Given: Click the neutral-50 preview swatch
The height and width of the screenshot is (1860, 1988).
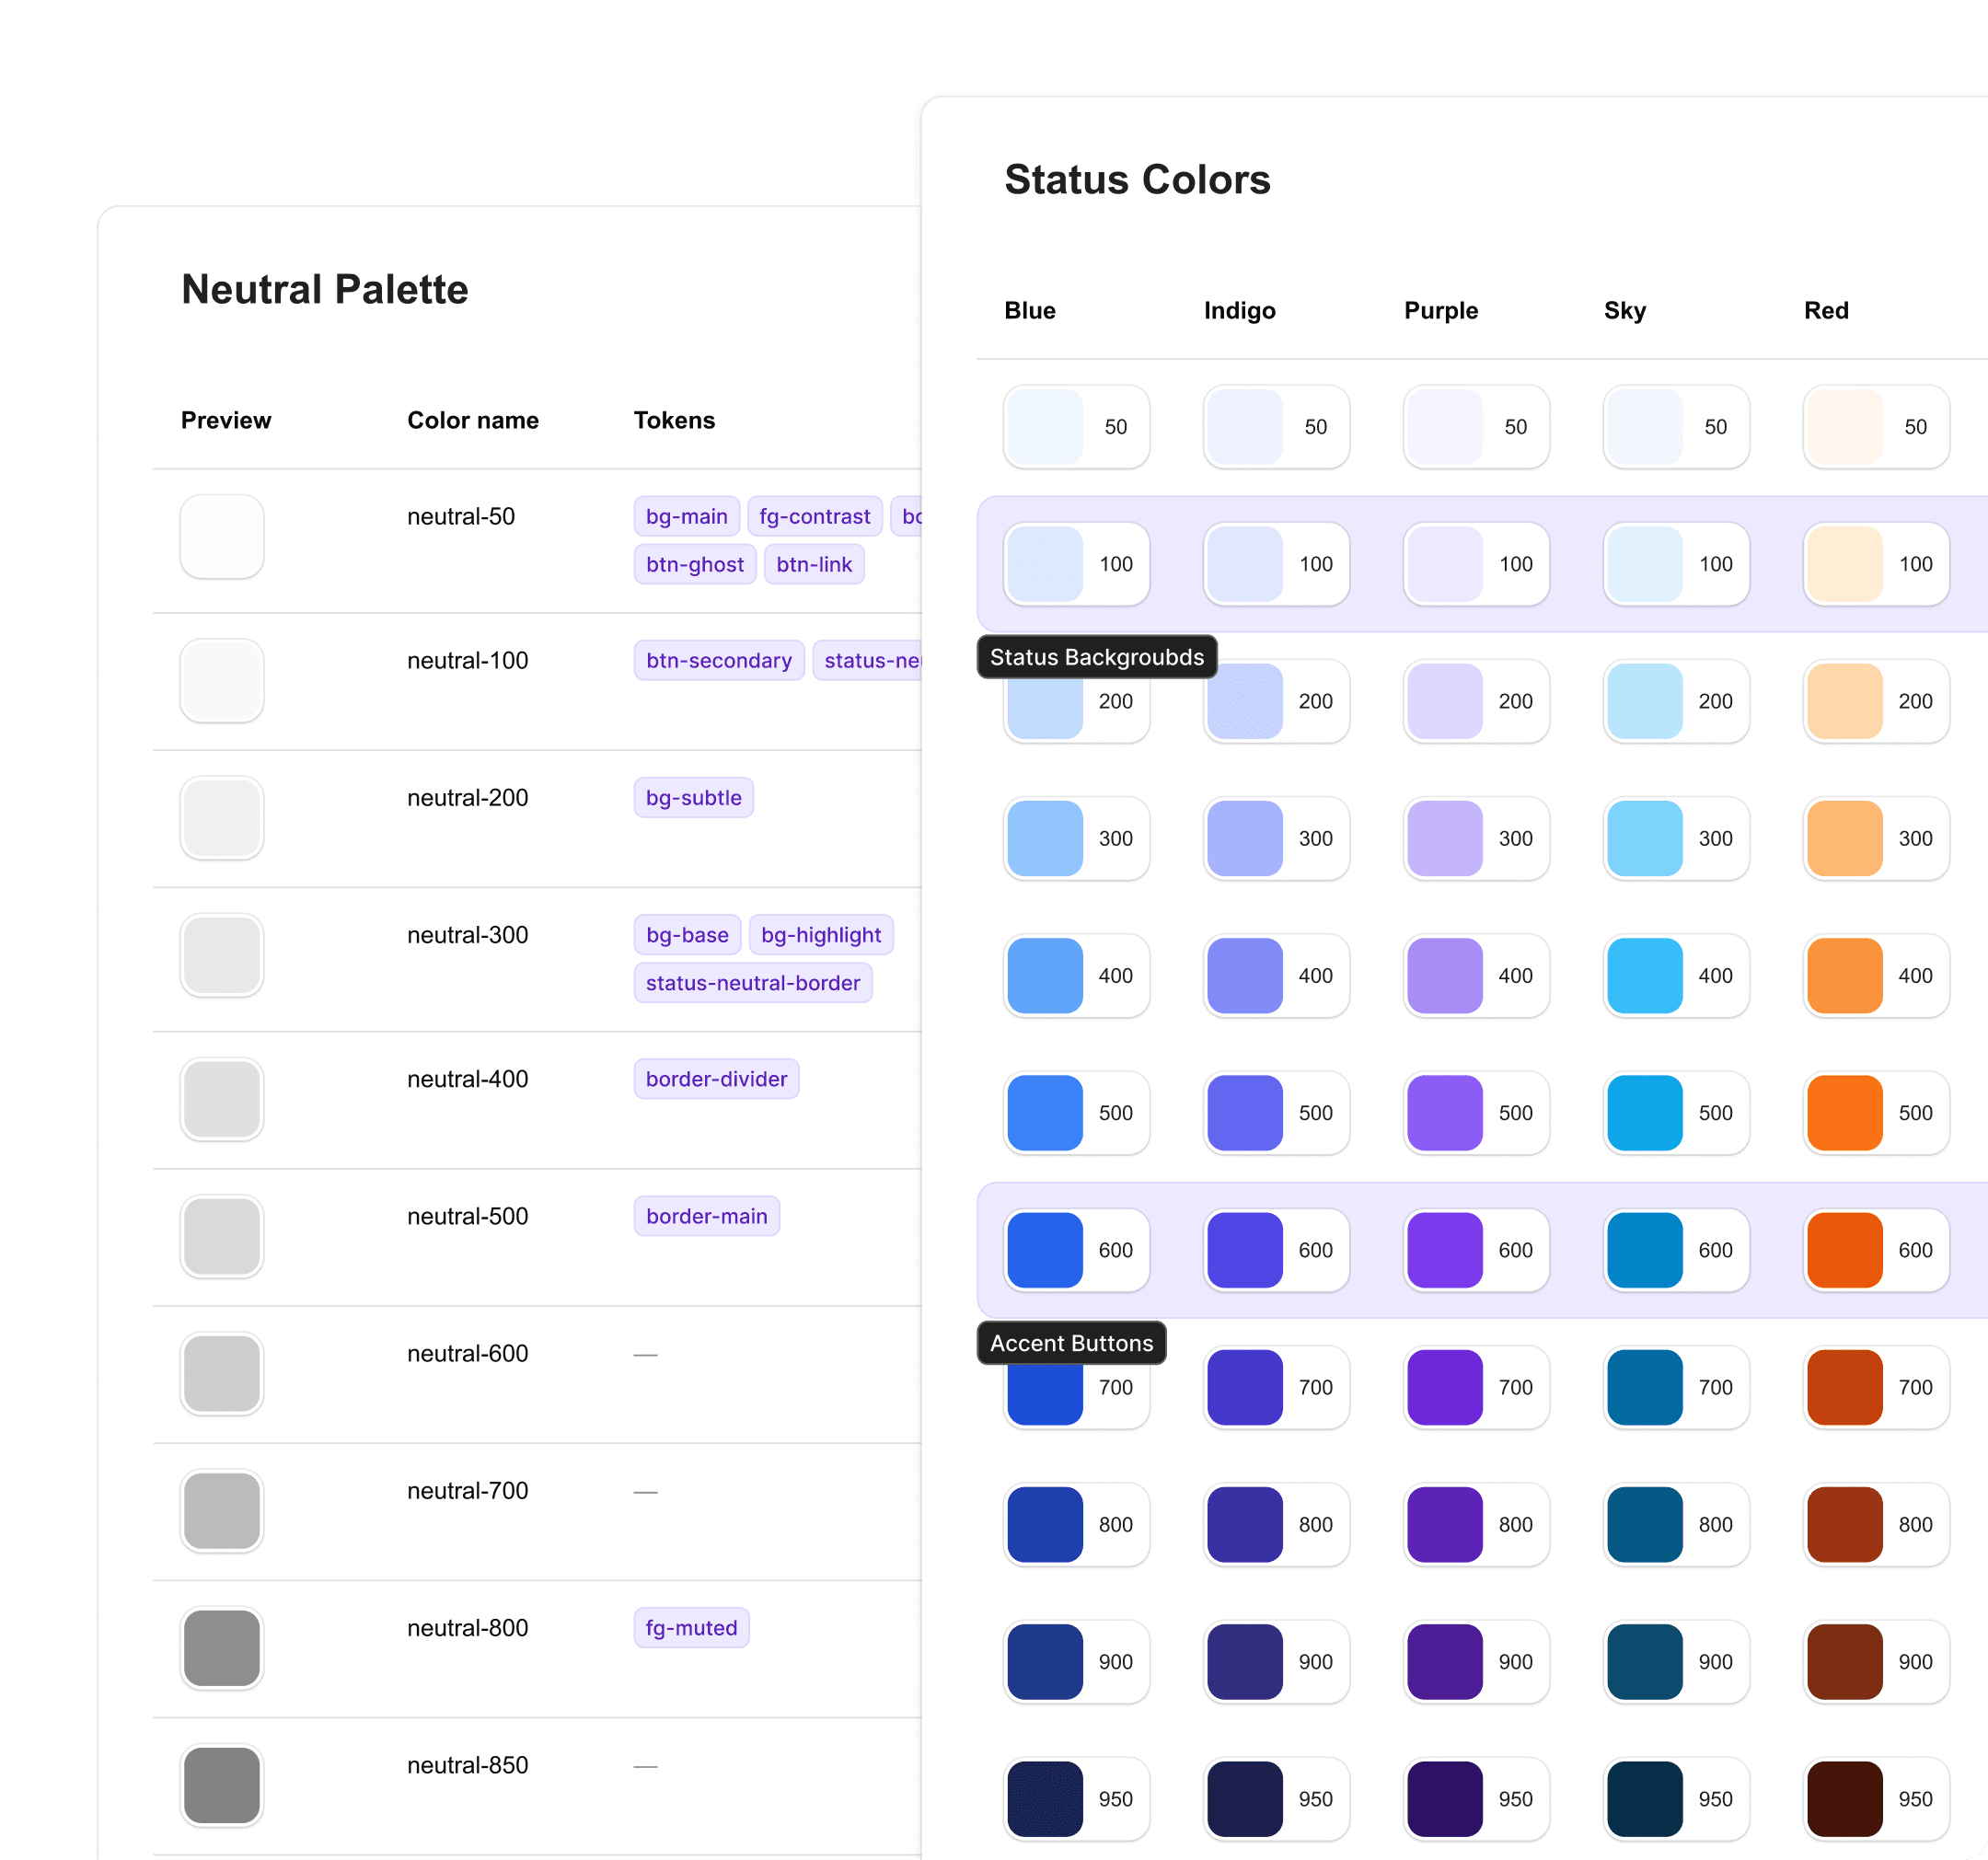Looking at the screenshot, I should pos(221,537).
